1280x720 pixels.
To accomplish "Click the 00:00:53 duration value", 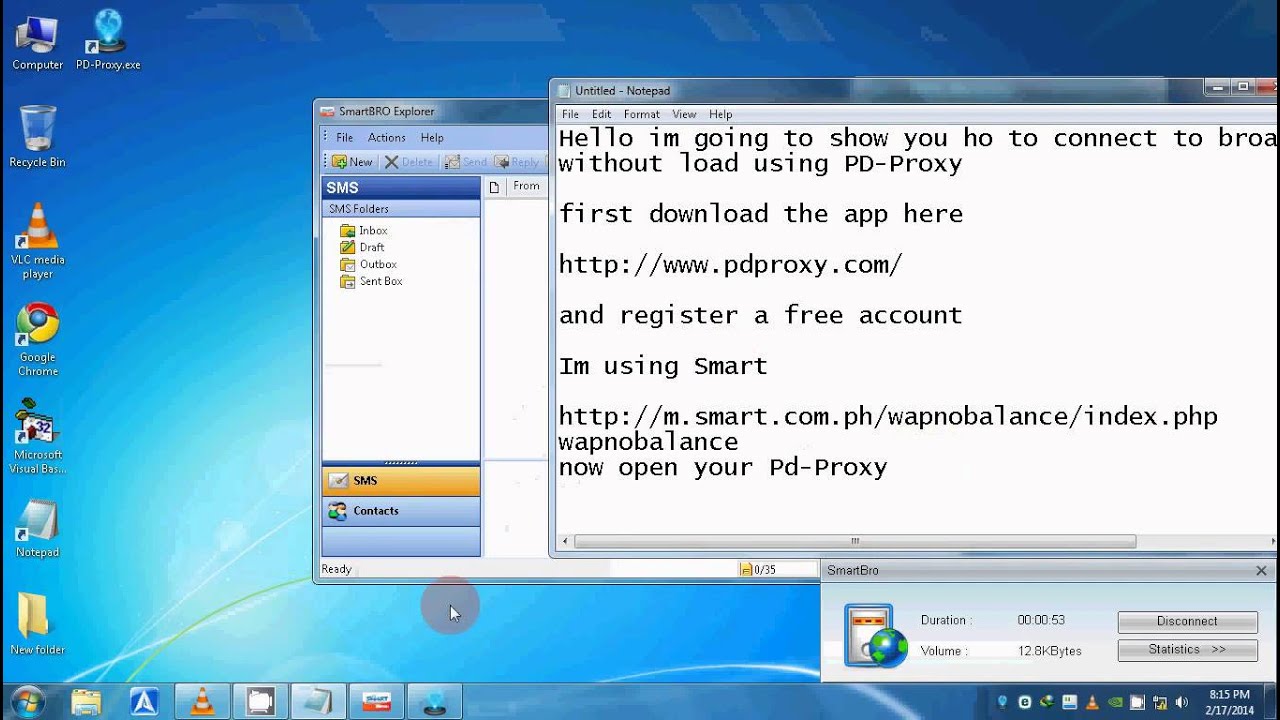I will click(x=1041, y=620).
